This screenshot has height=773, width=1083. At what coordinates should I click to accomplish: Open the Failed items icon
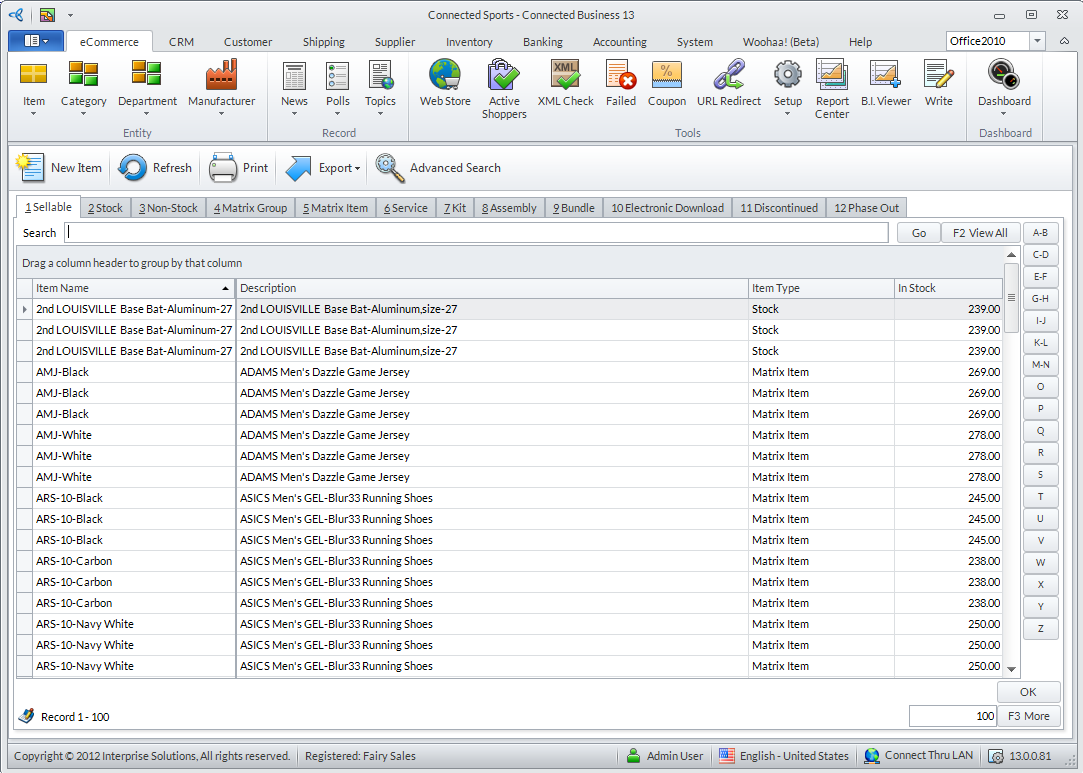[x=620, y=84]
